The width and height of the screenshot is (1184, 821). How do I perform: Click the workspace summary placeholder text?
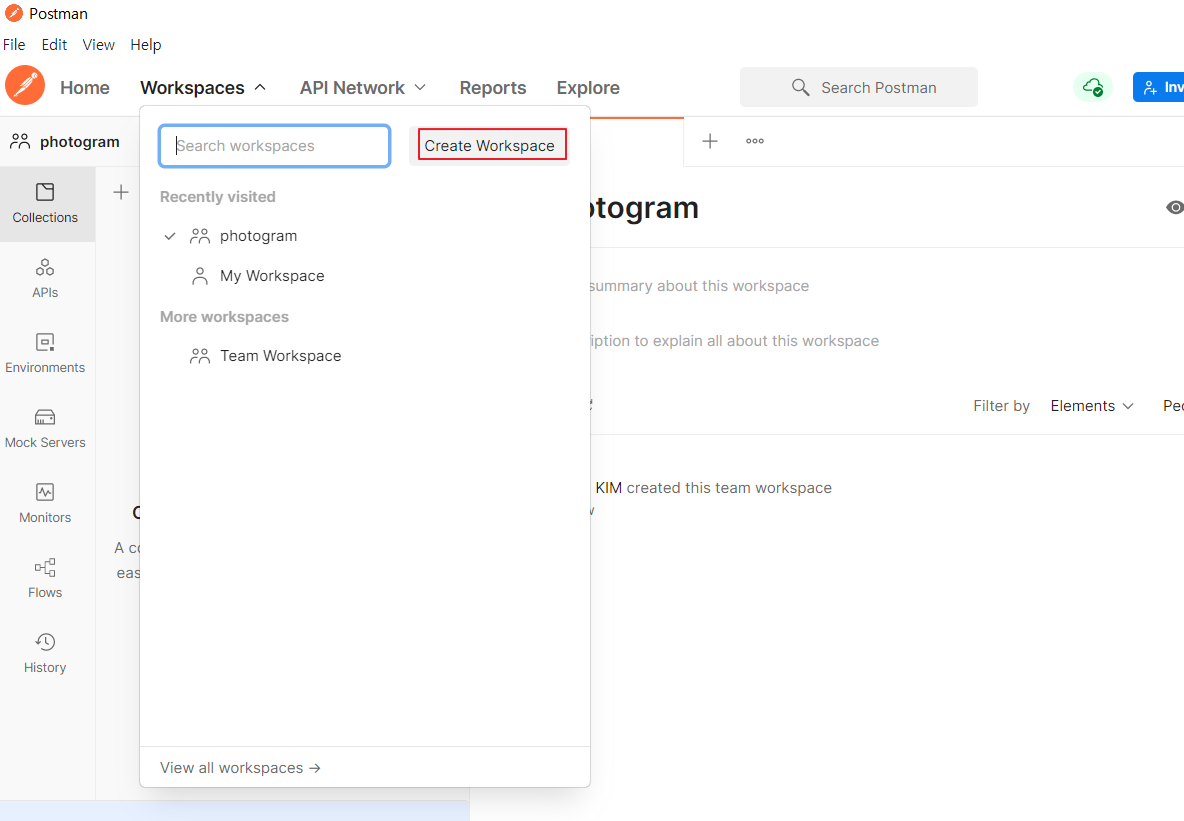pyautogui.click(x=698, y=285)
